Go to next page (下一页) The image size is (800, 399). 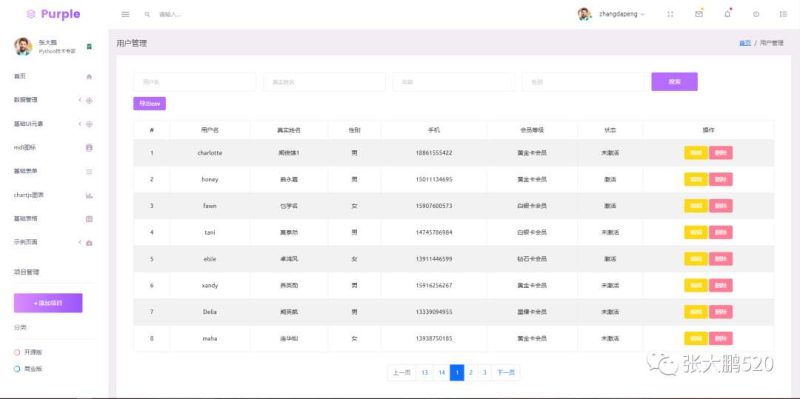pos(506,372)
